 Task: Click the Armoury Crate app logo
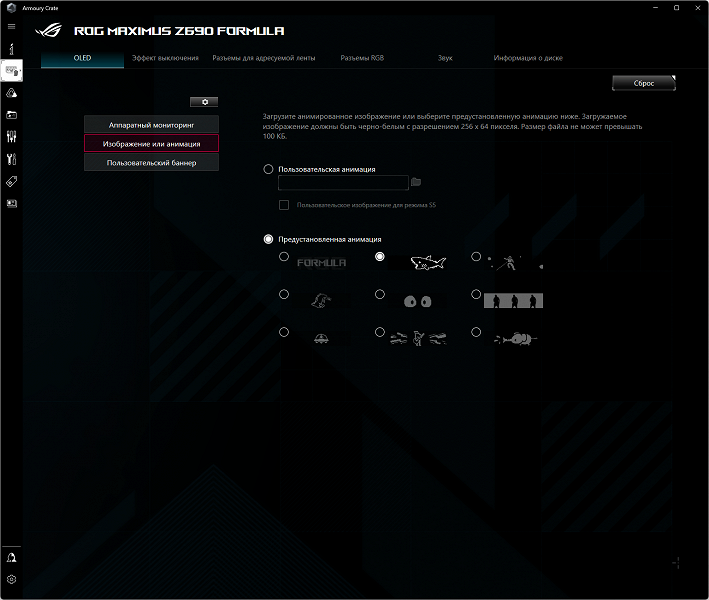coord(11,8)
